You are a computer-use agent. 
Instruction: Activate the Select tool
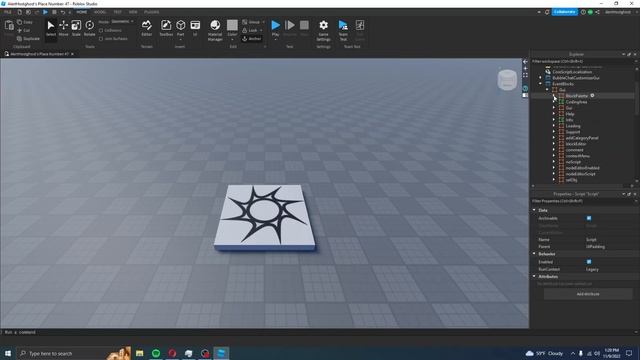(51, 29)
